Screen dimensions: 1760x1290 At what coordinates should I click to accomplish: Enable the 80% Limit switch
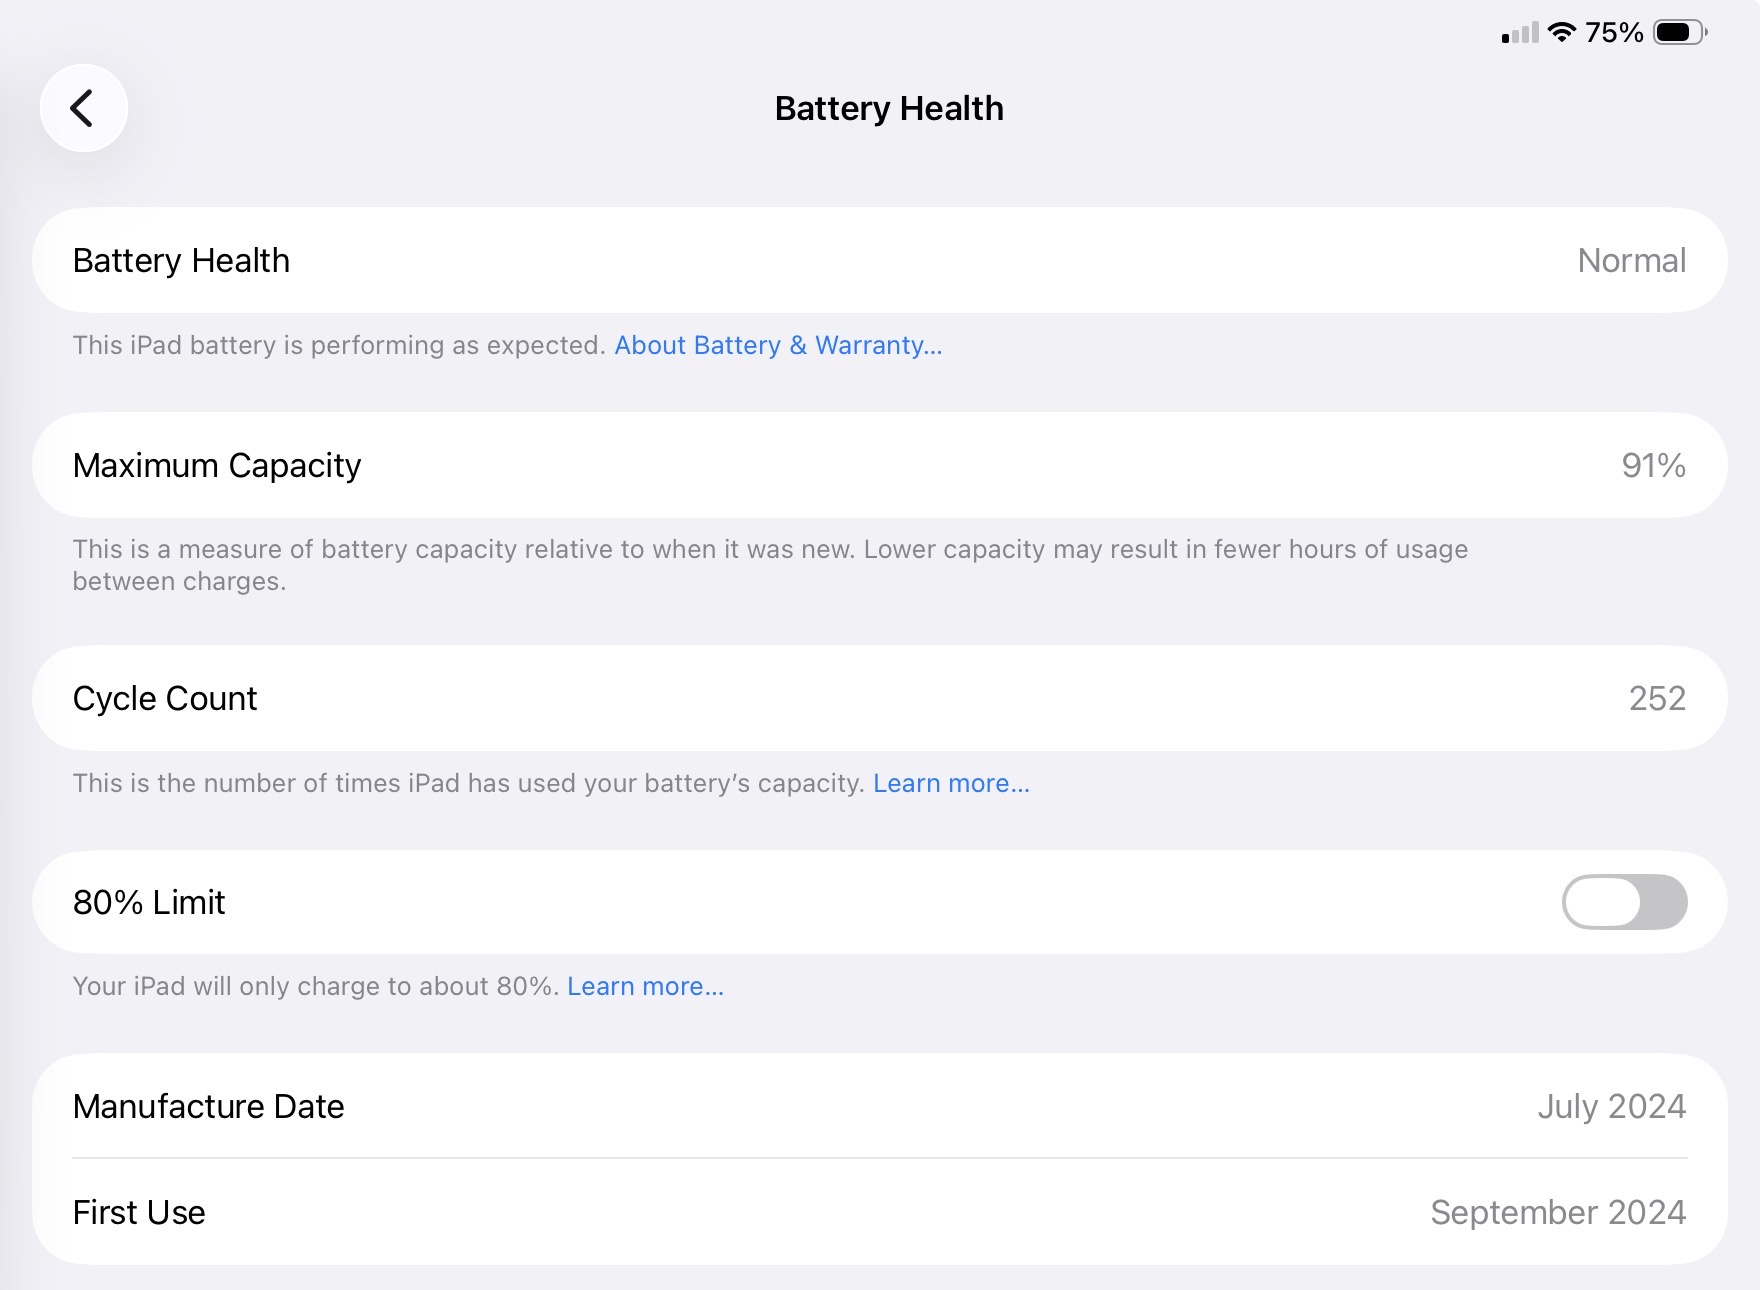coord(1624,902)
